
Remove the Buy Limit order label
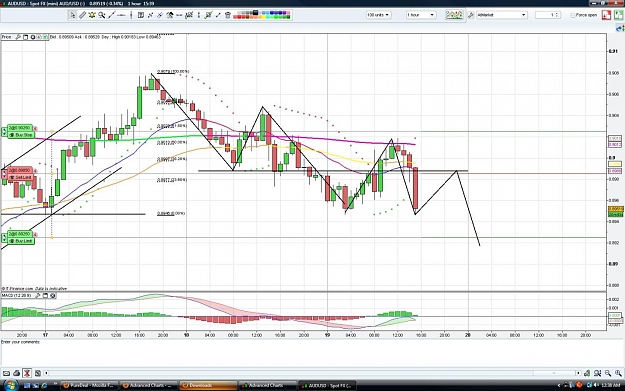pyautogui.click(x=35, y=234)
